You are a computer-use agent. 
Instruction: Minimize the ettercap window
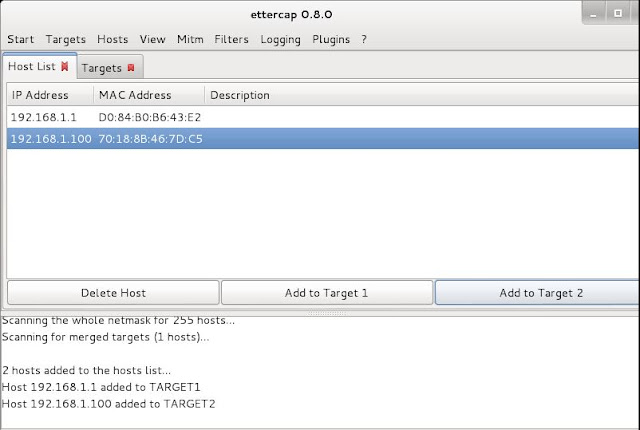(x=593, y=14)
